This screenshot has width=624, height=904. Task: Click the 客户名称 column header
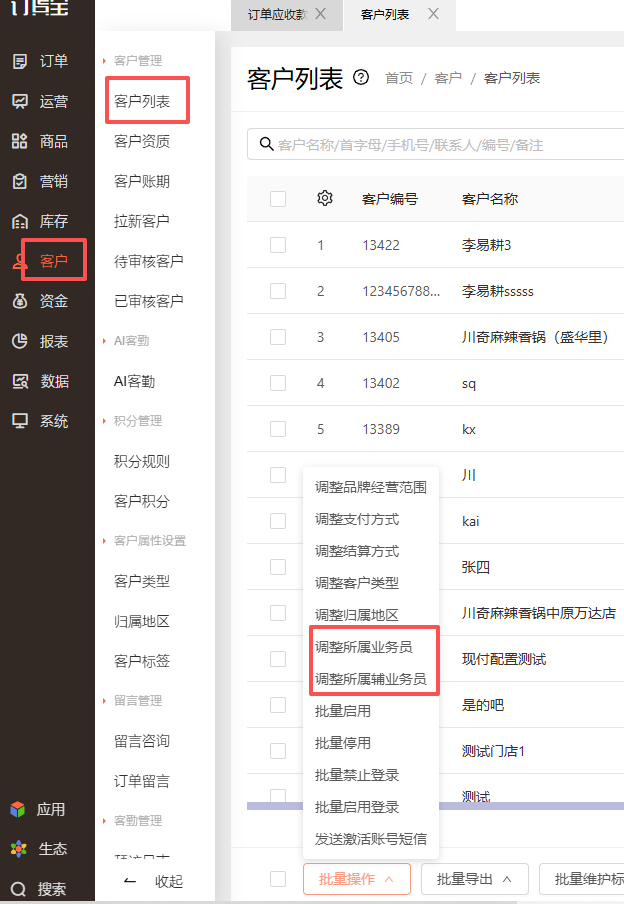(490, 199)
